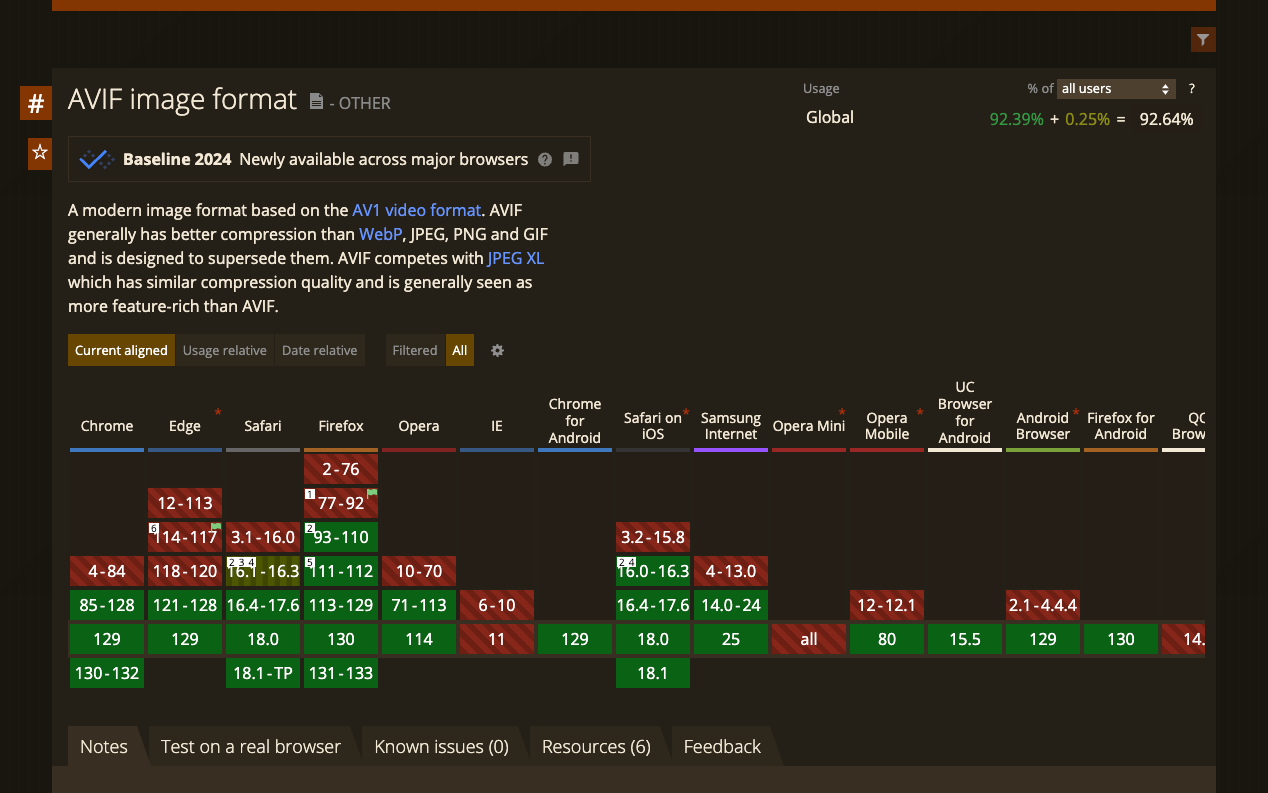Select Edge 114-117 cell
1268x793 pixels.
coord(185,537)
